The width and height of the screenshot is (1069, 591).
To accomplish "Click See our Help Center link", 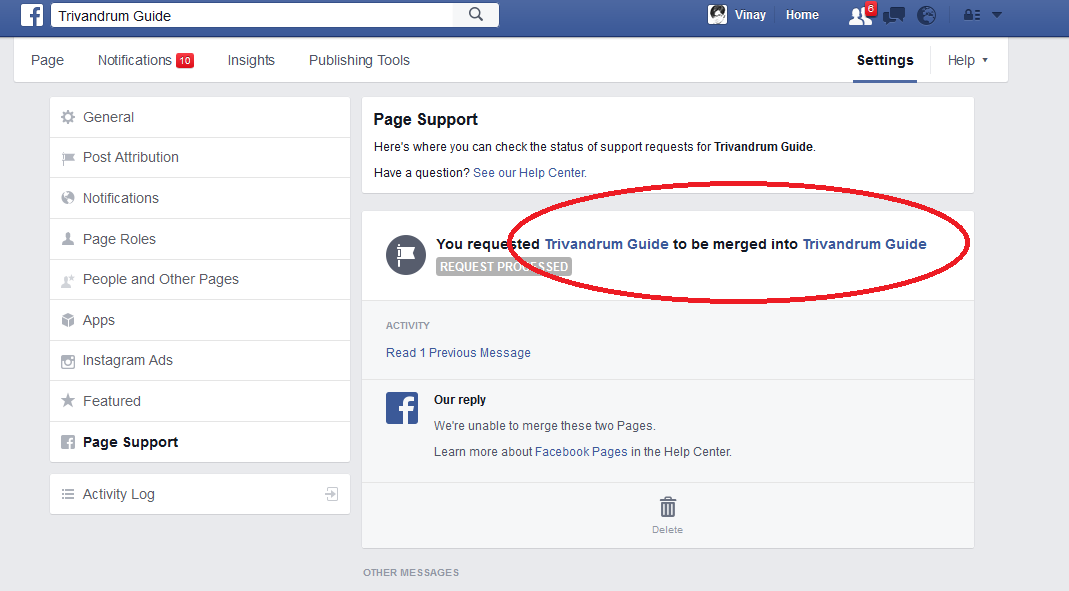I will [529, 173].
